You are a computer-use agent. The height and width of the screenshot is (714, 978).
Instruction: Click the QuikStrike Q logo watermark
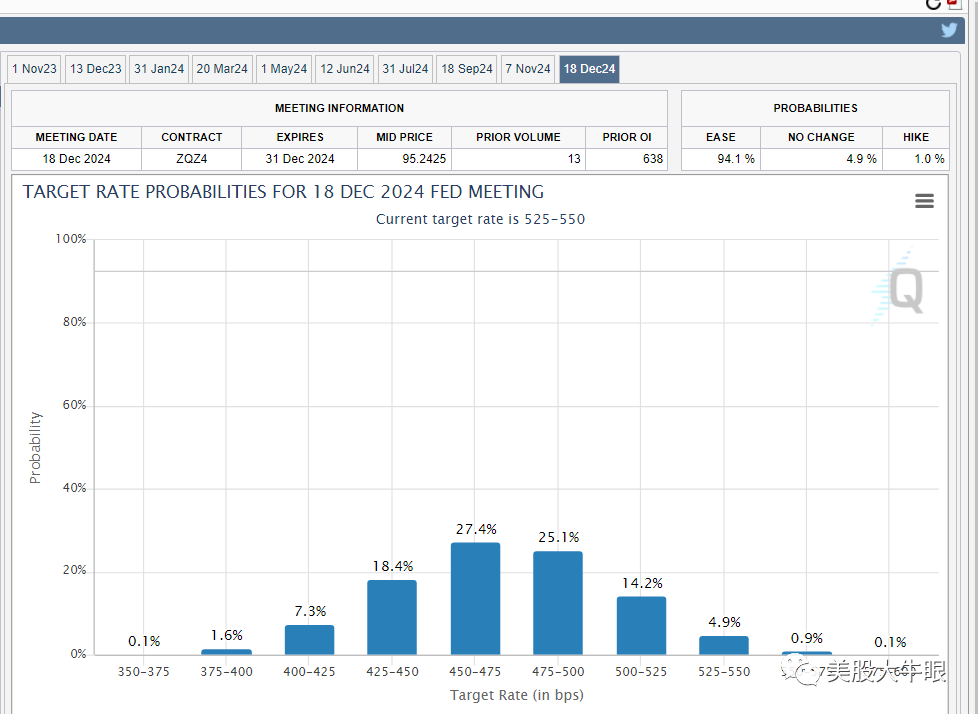[899, 291]
